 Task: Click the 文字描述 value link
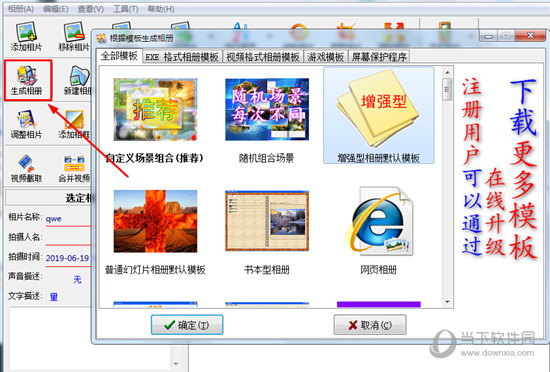pos(54,297)
